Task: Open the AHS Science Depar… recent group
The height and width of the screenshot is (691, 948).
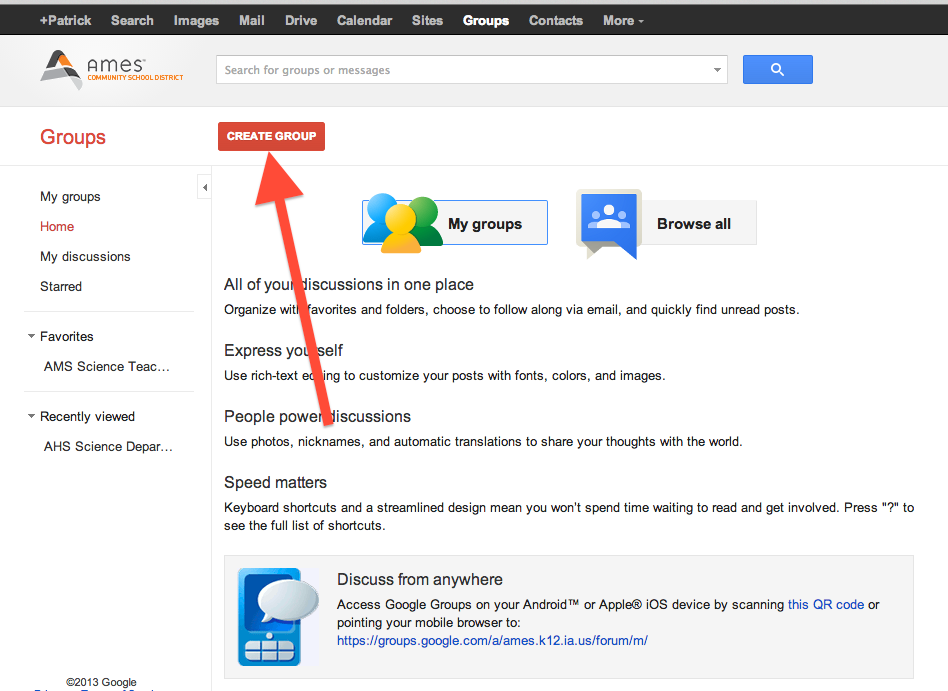Action: [x=108, y=446]
